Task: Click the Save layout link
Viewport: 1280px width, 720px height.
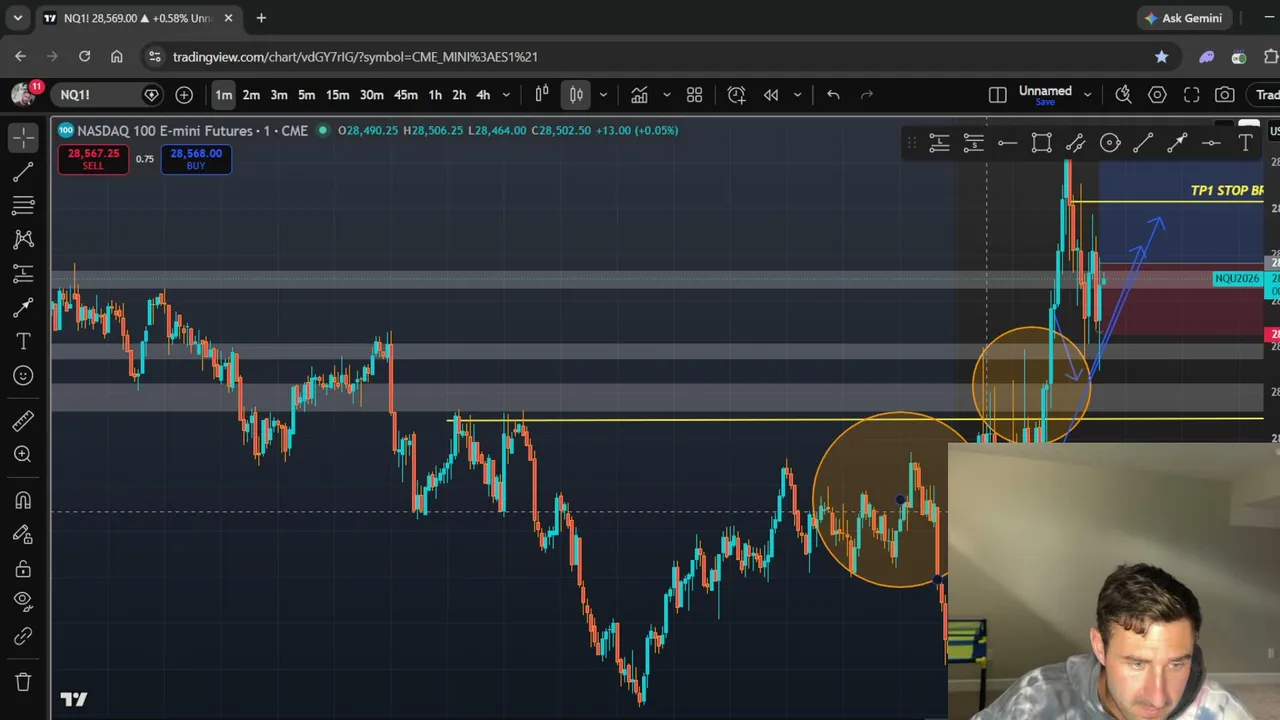Action: point(1045,102)
